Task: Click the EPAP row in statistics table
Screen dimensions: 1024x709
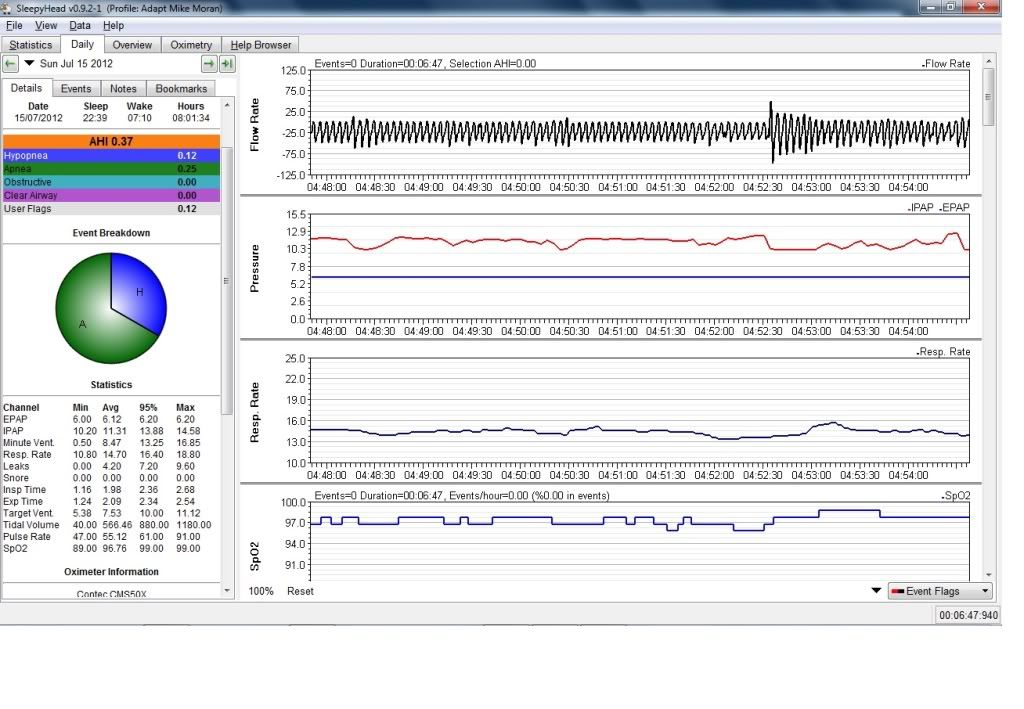Action: 108,419
